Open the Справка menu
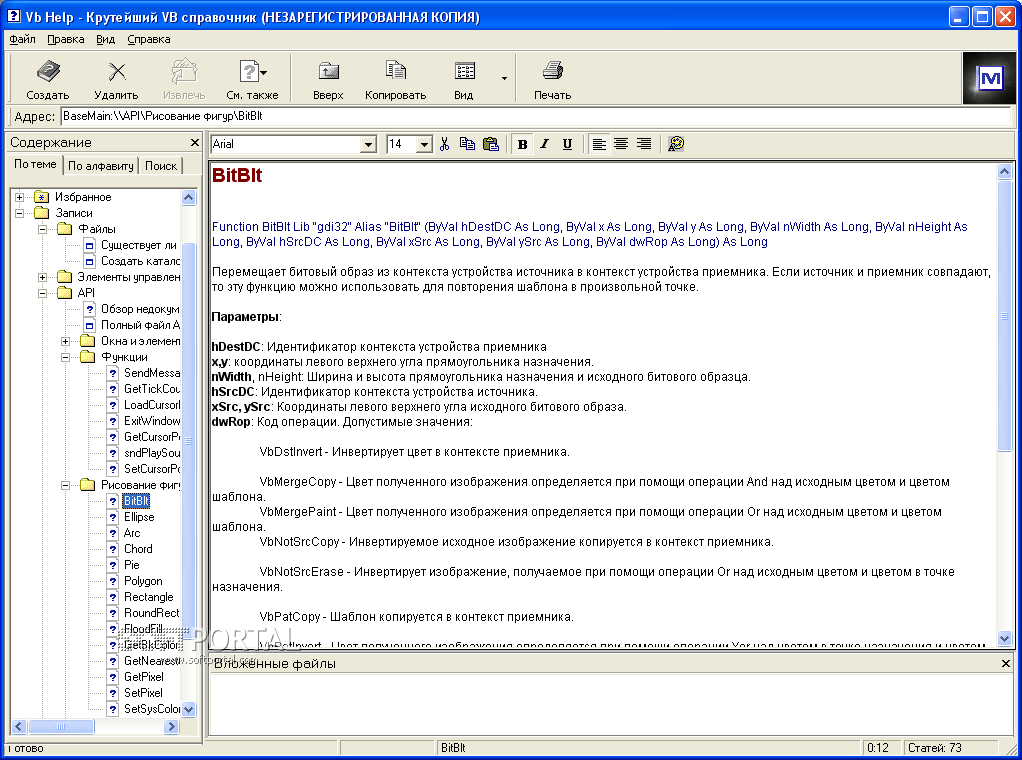 (149, 39)
